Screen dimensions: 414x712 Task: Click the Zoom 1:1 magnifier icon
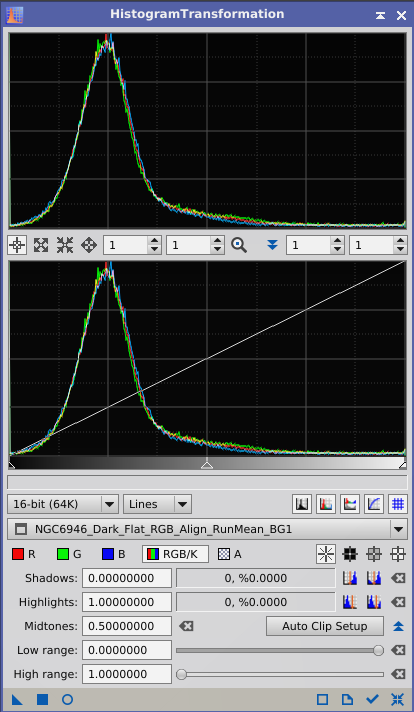[239, 245]
